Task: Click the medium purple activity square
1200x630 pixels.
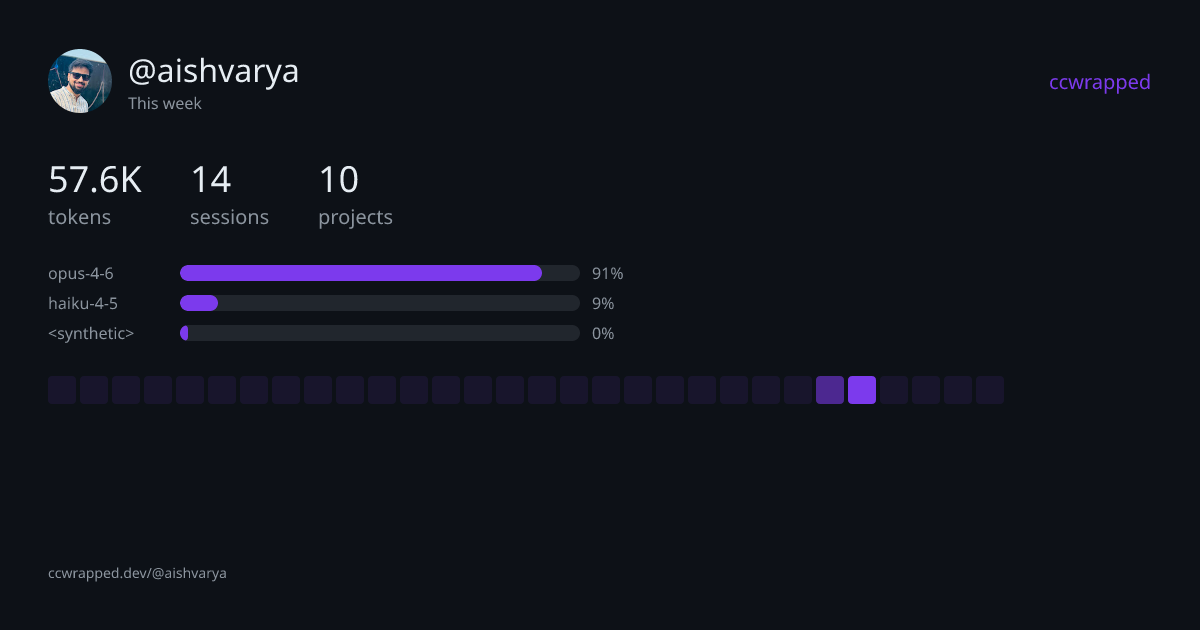Action: (x=830, y=390)
